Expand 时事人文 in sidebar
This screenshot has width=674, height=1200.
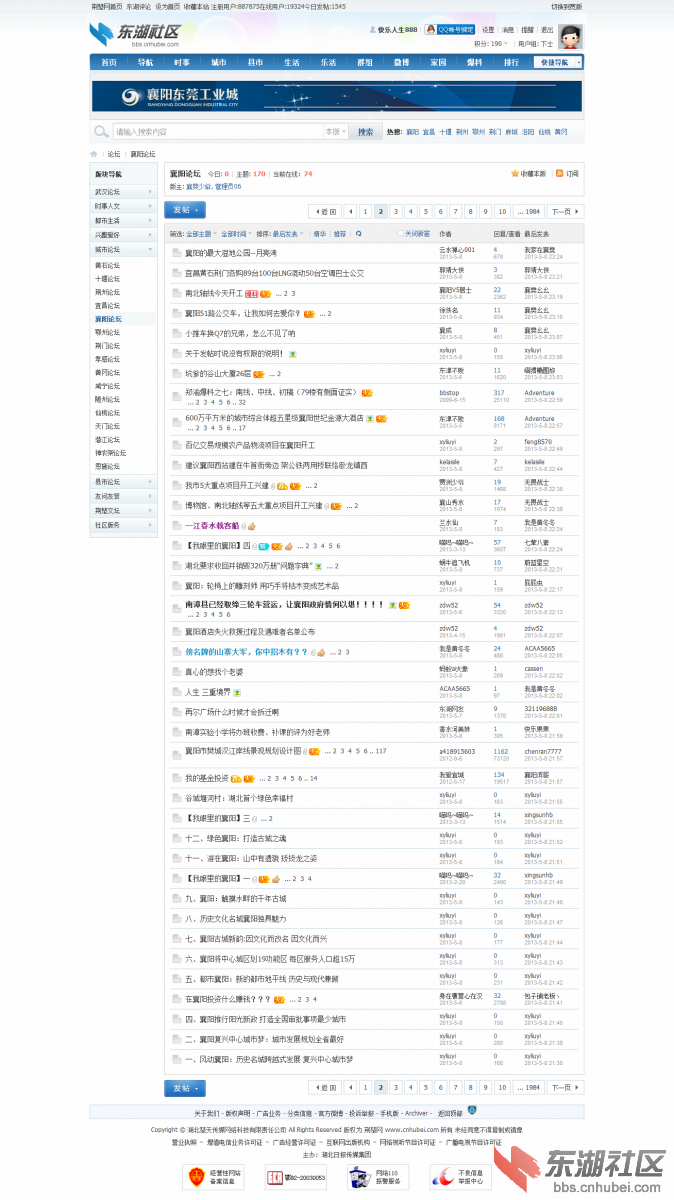click(123, 206)
